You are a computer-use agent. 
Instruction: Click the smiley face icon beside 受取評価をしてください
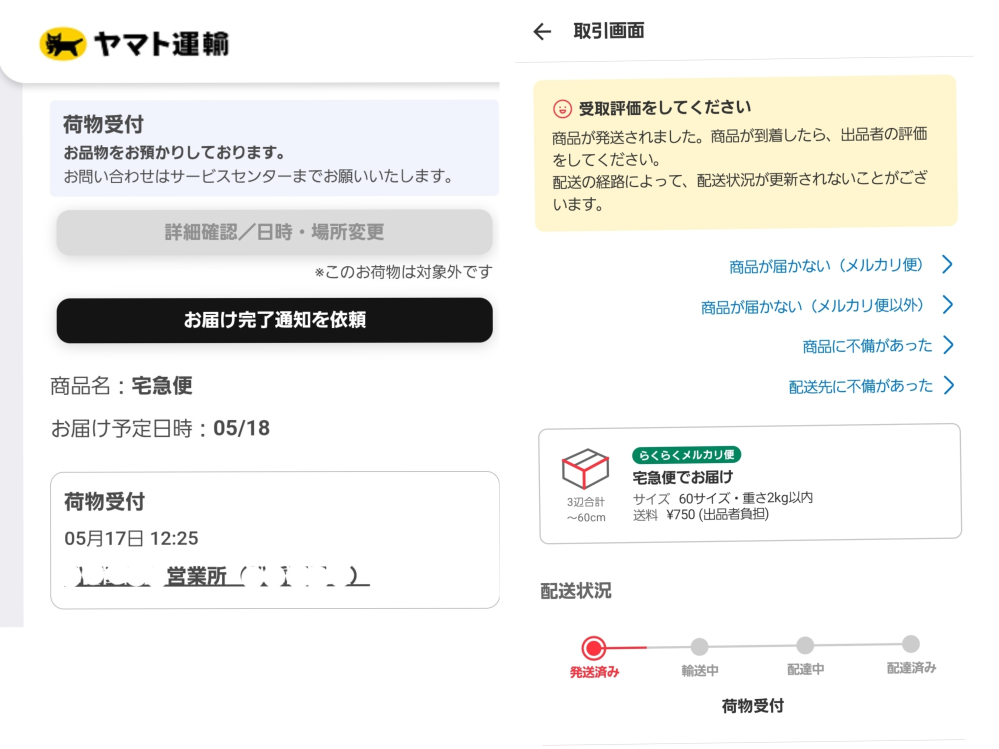(562, 109)
